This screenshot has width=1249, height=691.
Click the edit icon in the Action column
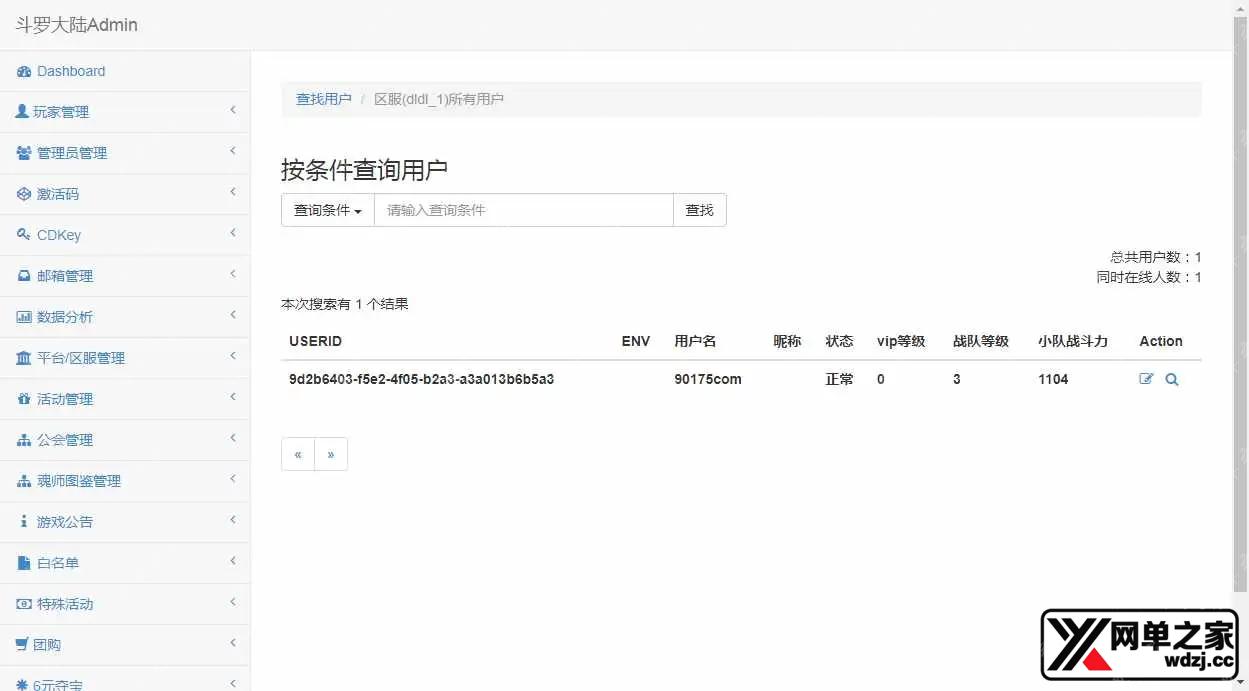tap(1146, 379)
